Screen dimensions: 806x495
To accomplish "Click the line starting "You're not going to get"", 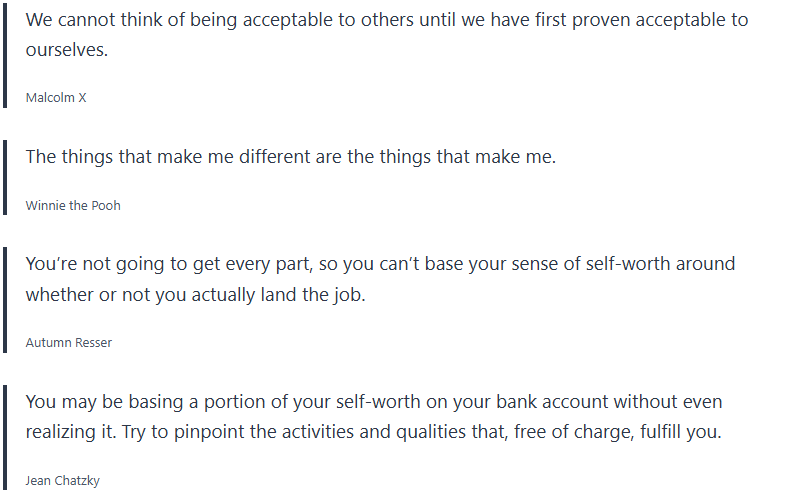I will (x=380, y=264).
